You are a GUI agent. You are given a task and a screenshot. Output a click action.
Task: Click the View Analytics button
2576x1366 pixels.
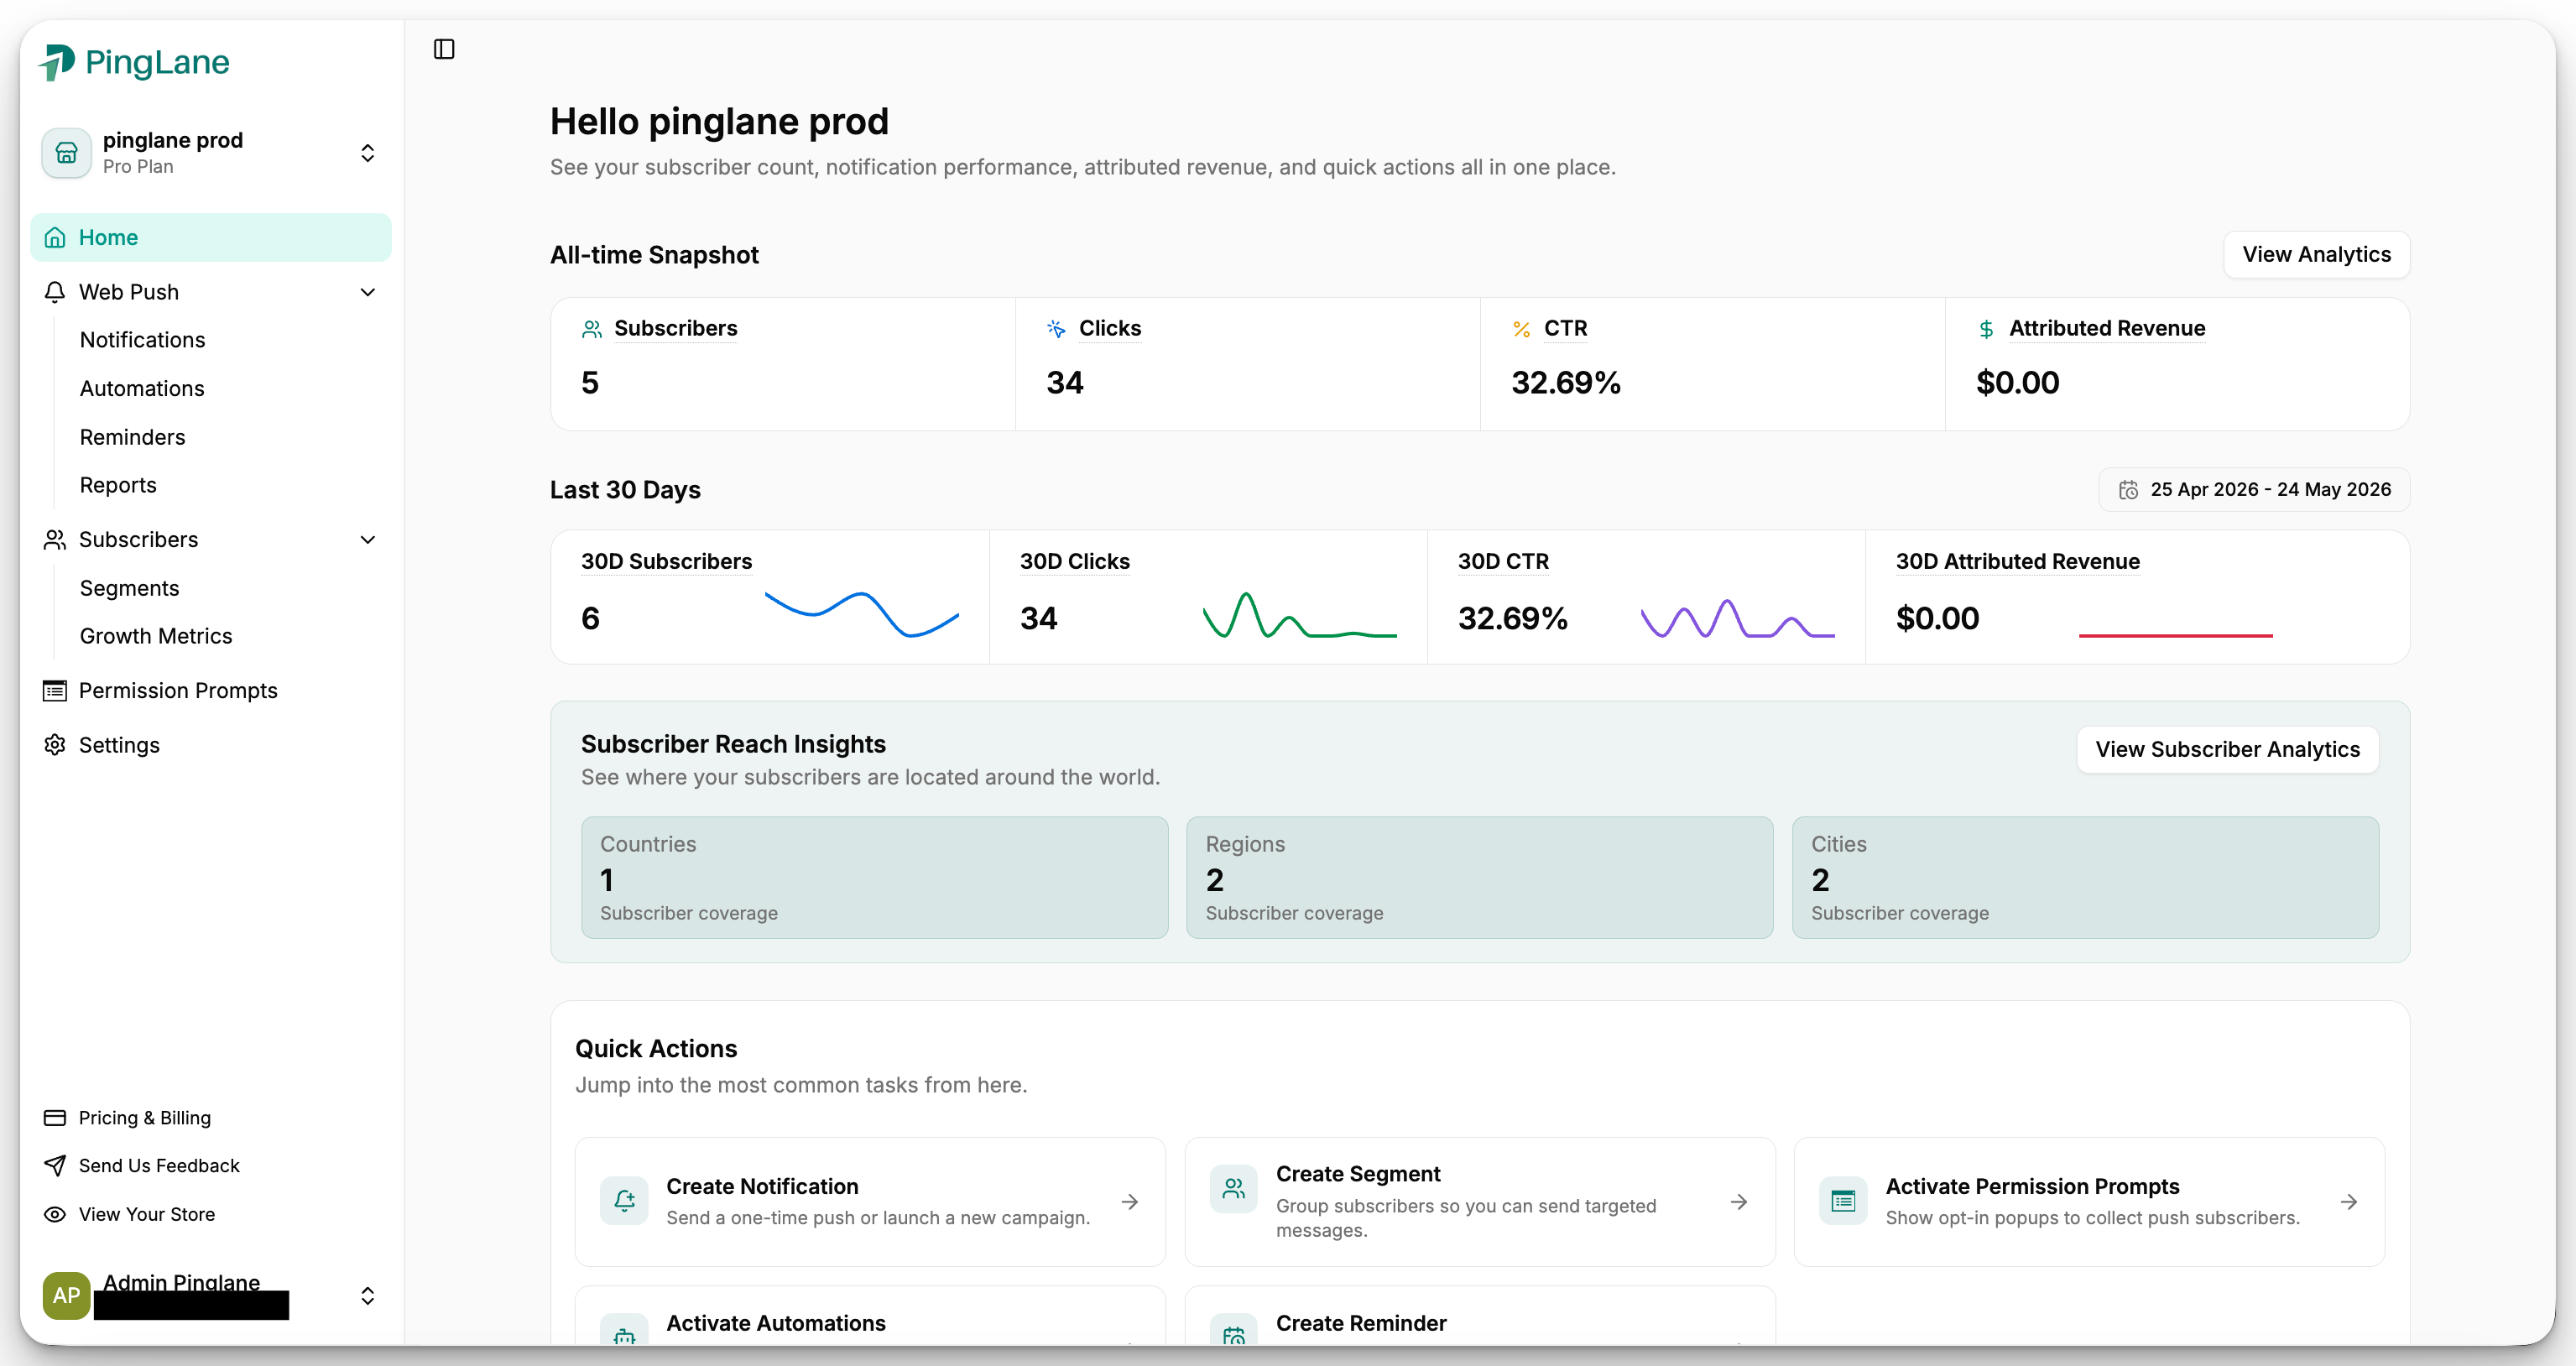click(x=2316, y=255)
